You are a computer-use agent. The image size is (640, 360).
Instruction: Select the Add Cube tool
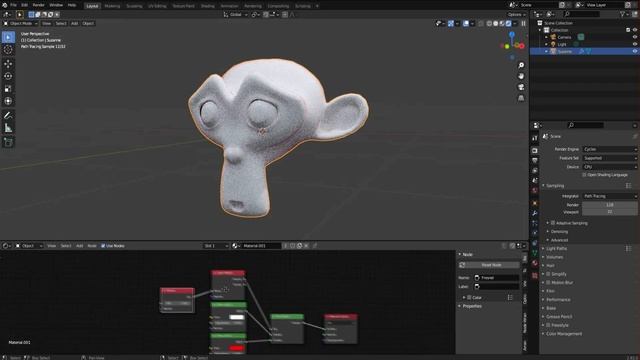[8, 142]
